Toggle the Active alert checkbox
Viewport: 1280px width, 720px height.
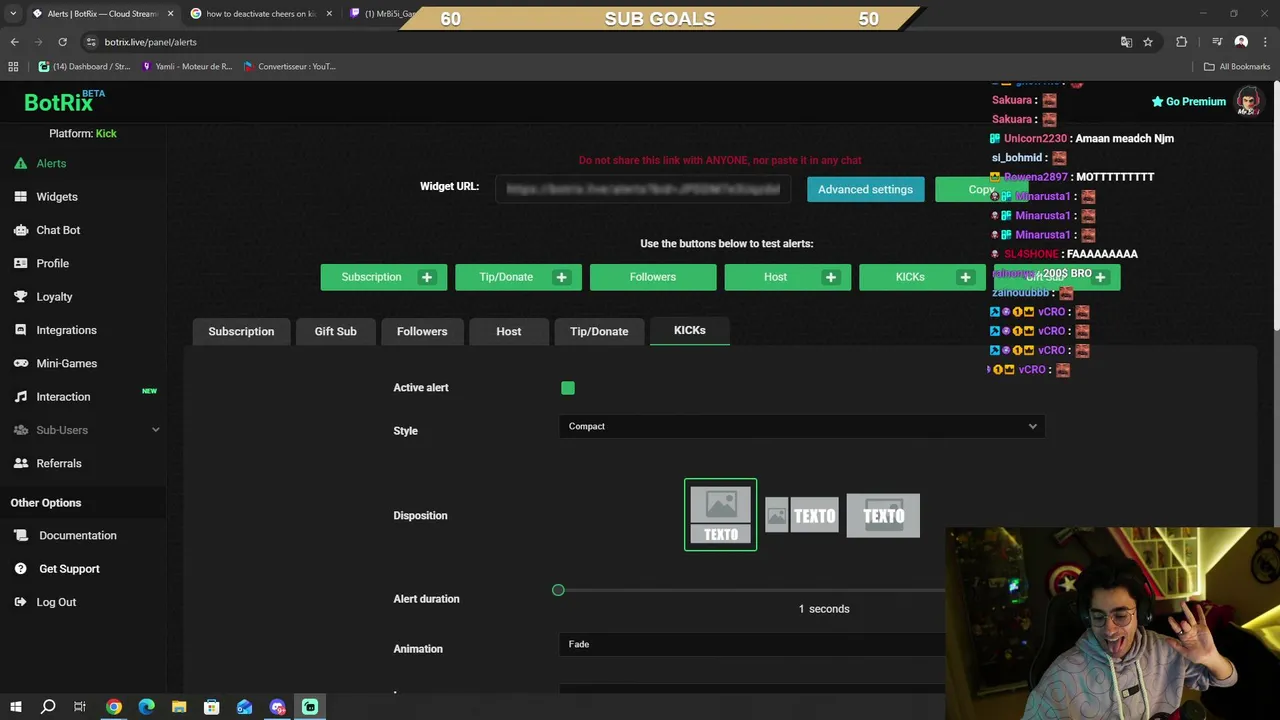(568, 388)
